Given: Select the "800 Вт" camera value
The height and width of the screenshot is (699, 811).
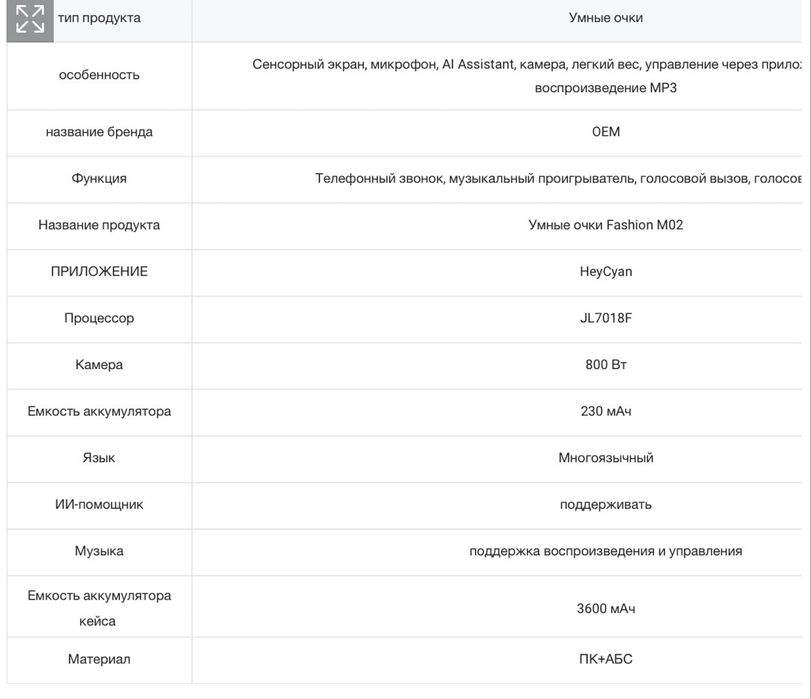Looking at the screenshot, I should pos(605,365).
